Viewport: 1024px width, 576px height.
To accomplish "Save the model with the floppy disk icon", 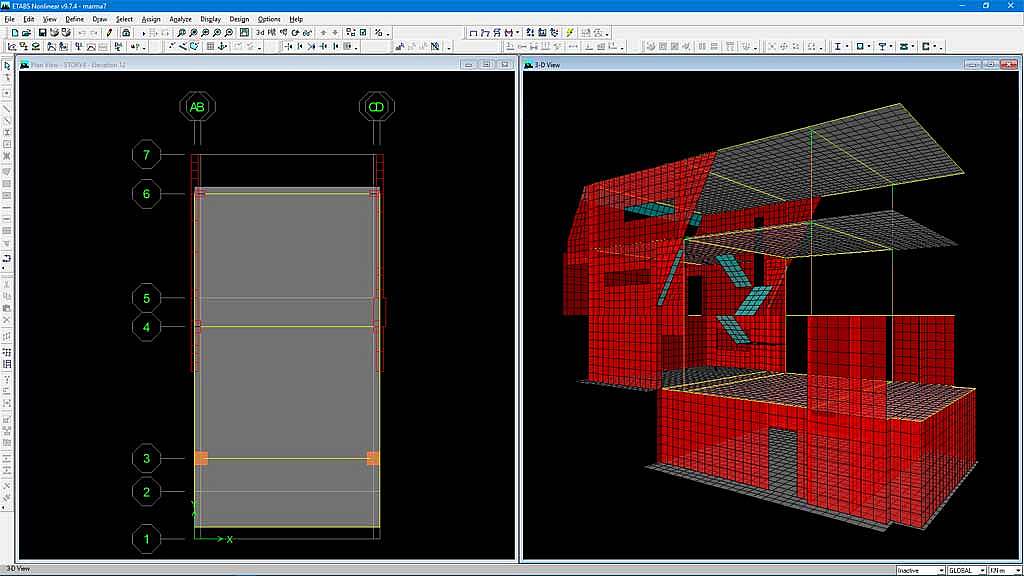I will (x=43, y=32).
